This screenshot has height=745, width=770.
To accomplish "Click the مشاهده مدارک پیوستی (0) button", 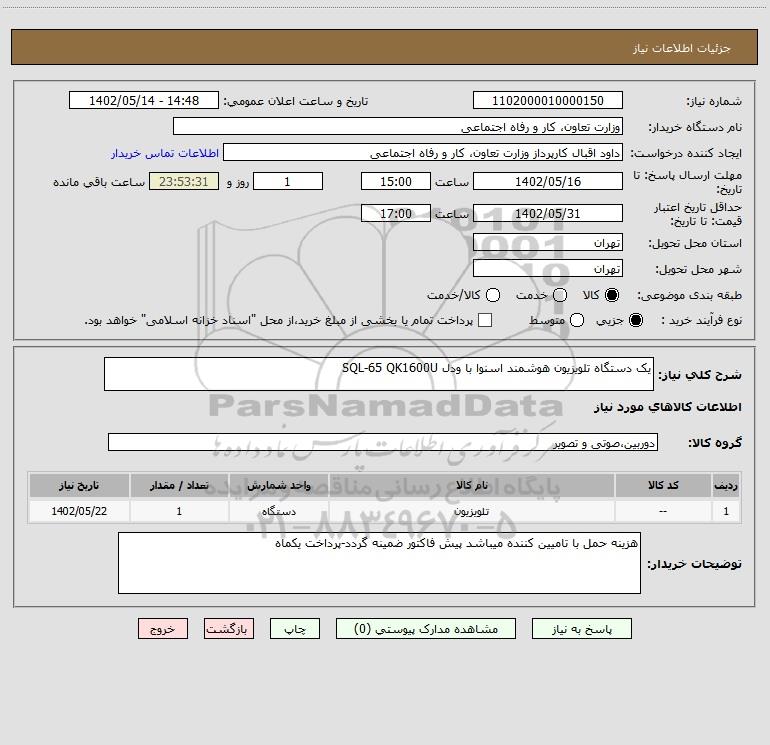I will coord(426,629).
